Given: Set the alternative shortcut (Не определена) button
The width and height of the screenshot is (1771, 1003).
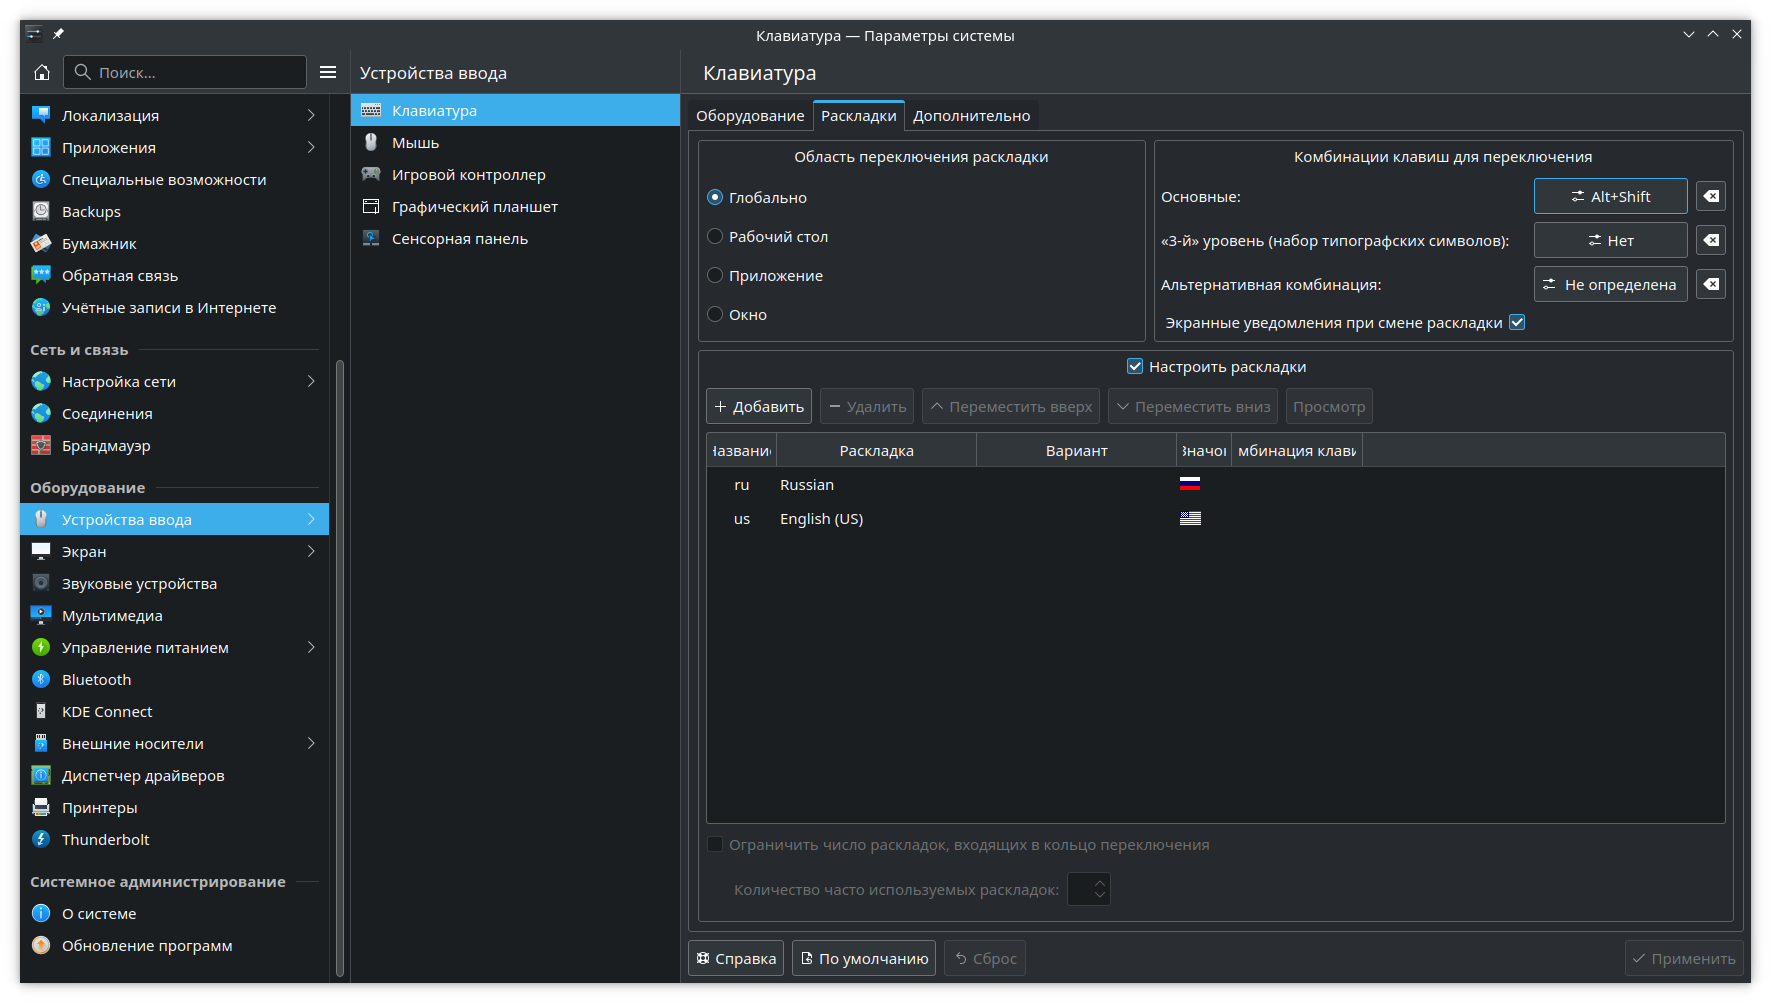Looking at the screenshot, I should [1611, 284].
